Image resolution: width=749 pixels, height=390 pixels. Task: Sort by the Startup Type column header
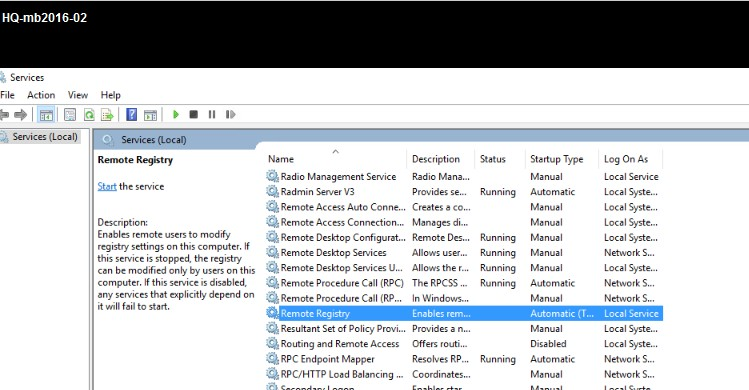click(x=556, y=159)
